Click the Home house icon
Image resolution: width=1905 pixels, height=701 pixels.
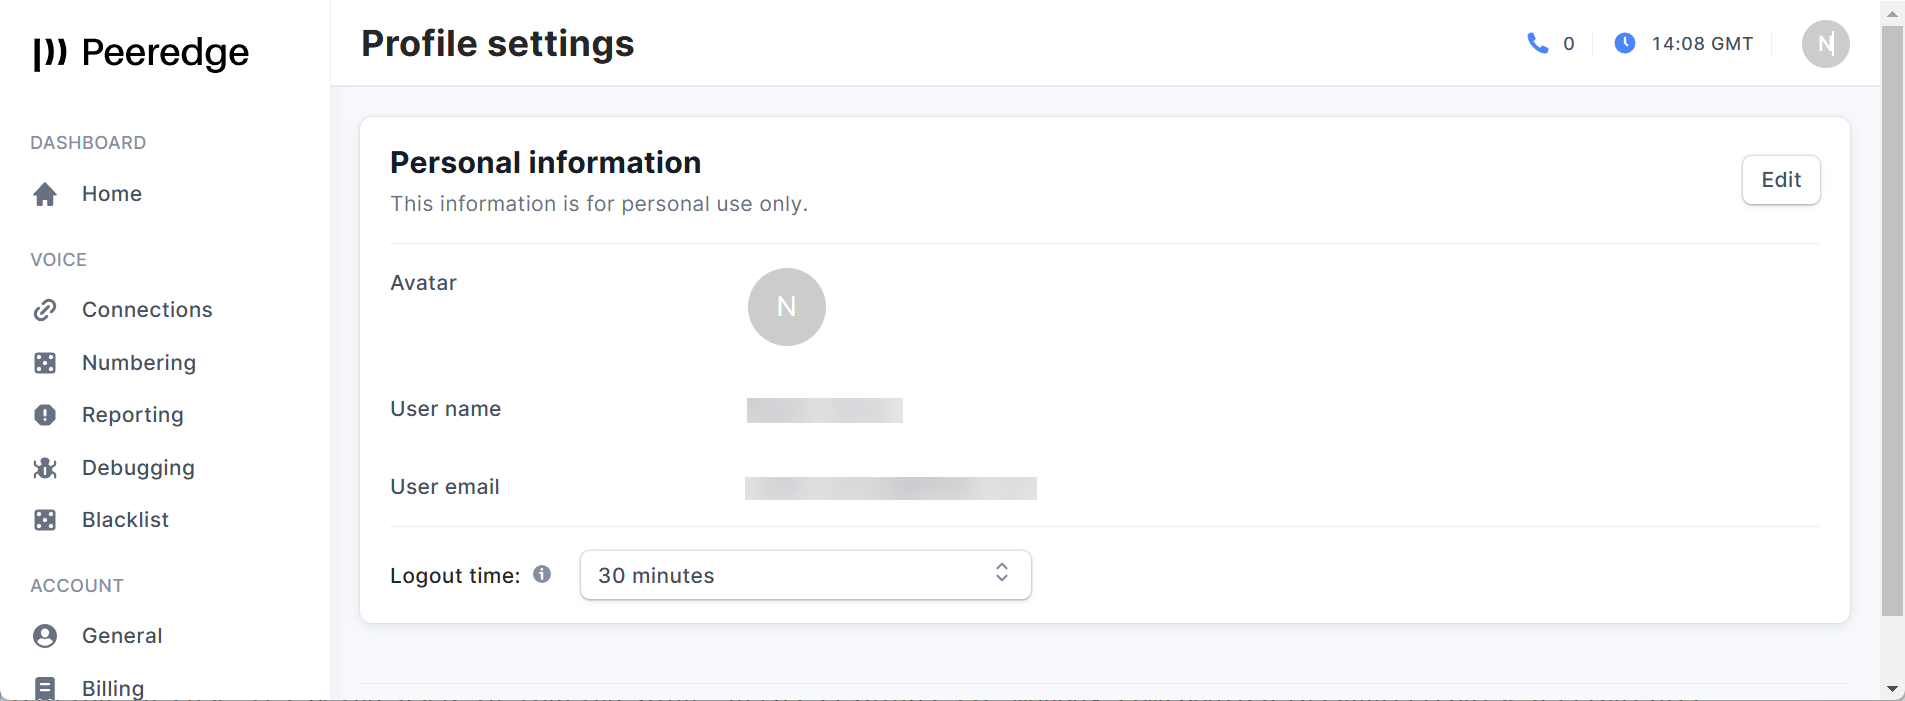click(x=45, y=194)
